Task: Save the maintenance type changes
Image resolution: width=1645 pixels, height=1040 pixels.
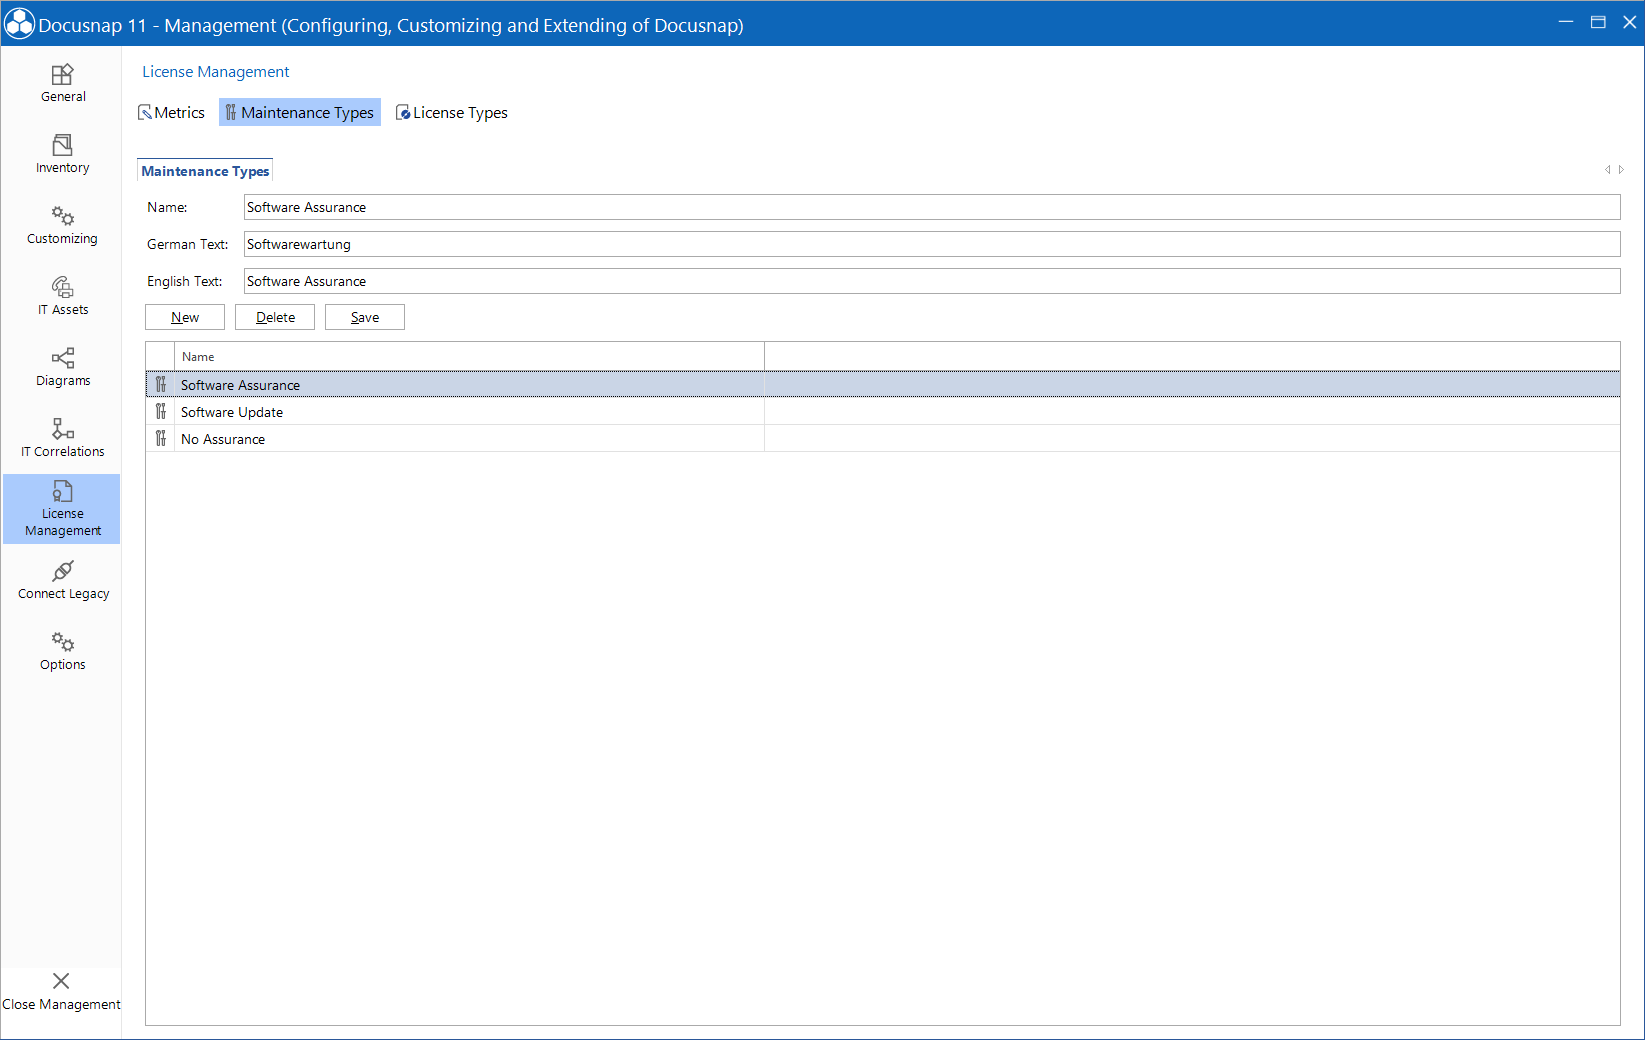Action: pos(364,316)
